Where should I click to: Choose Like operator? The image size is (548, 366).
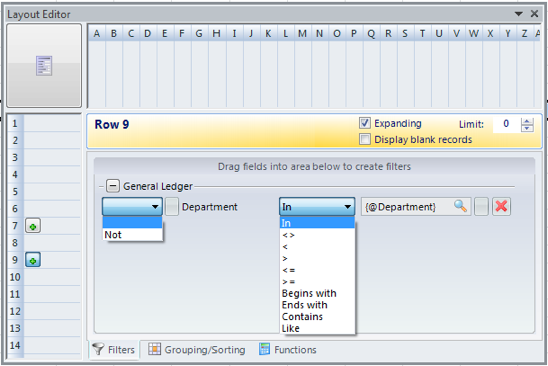coord(317,328)
